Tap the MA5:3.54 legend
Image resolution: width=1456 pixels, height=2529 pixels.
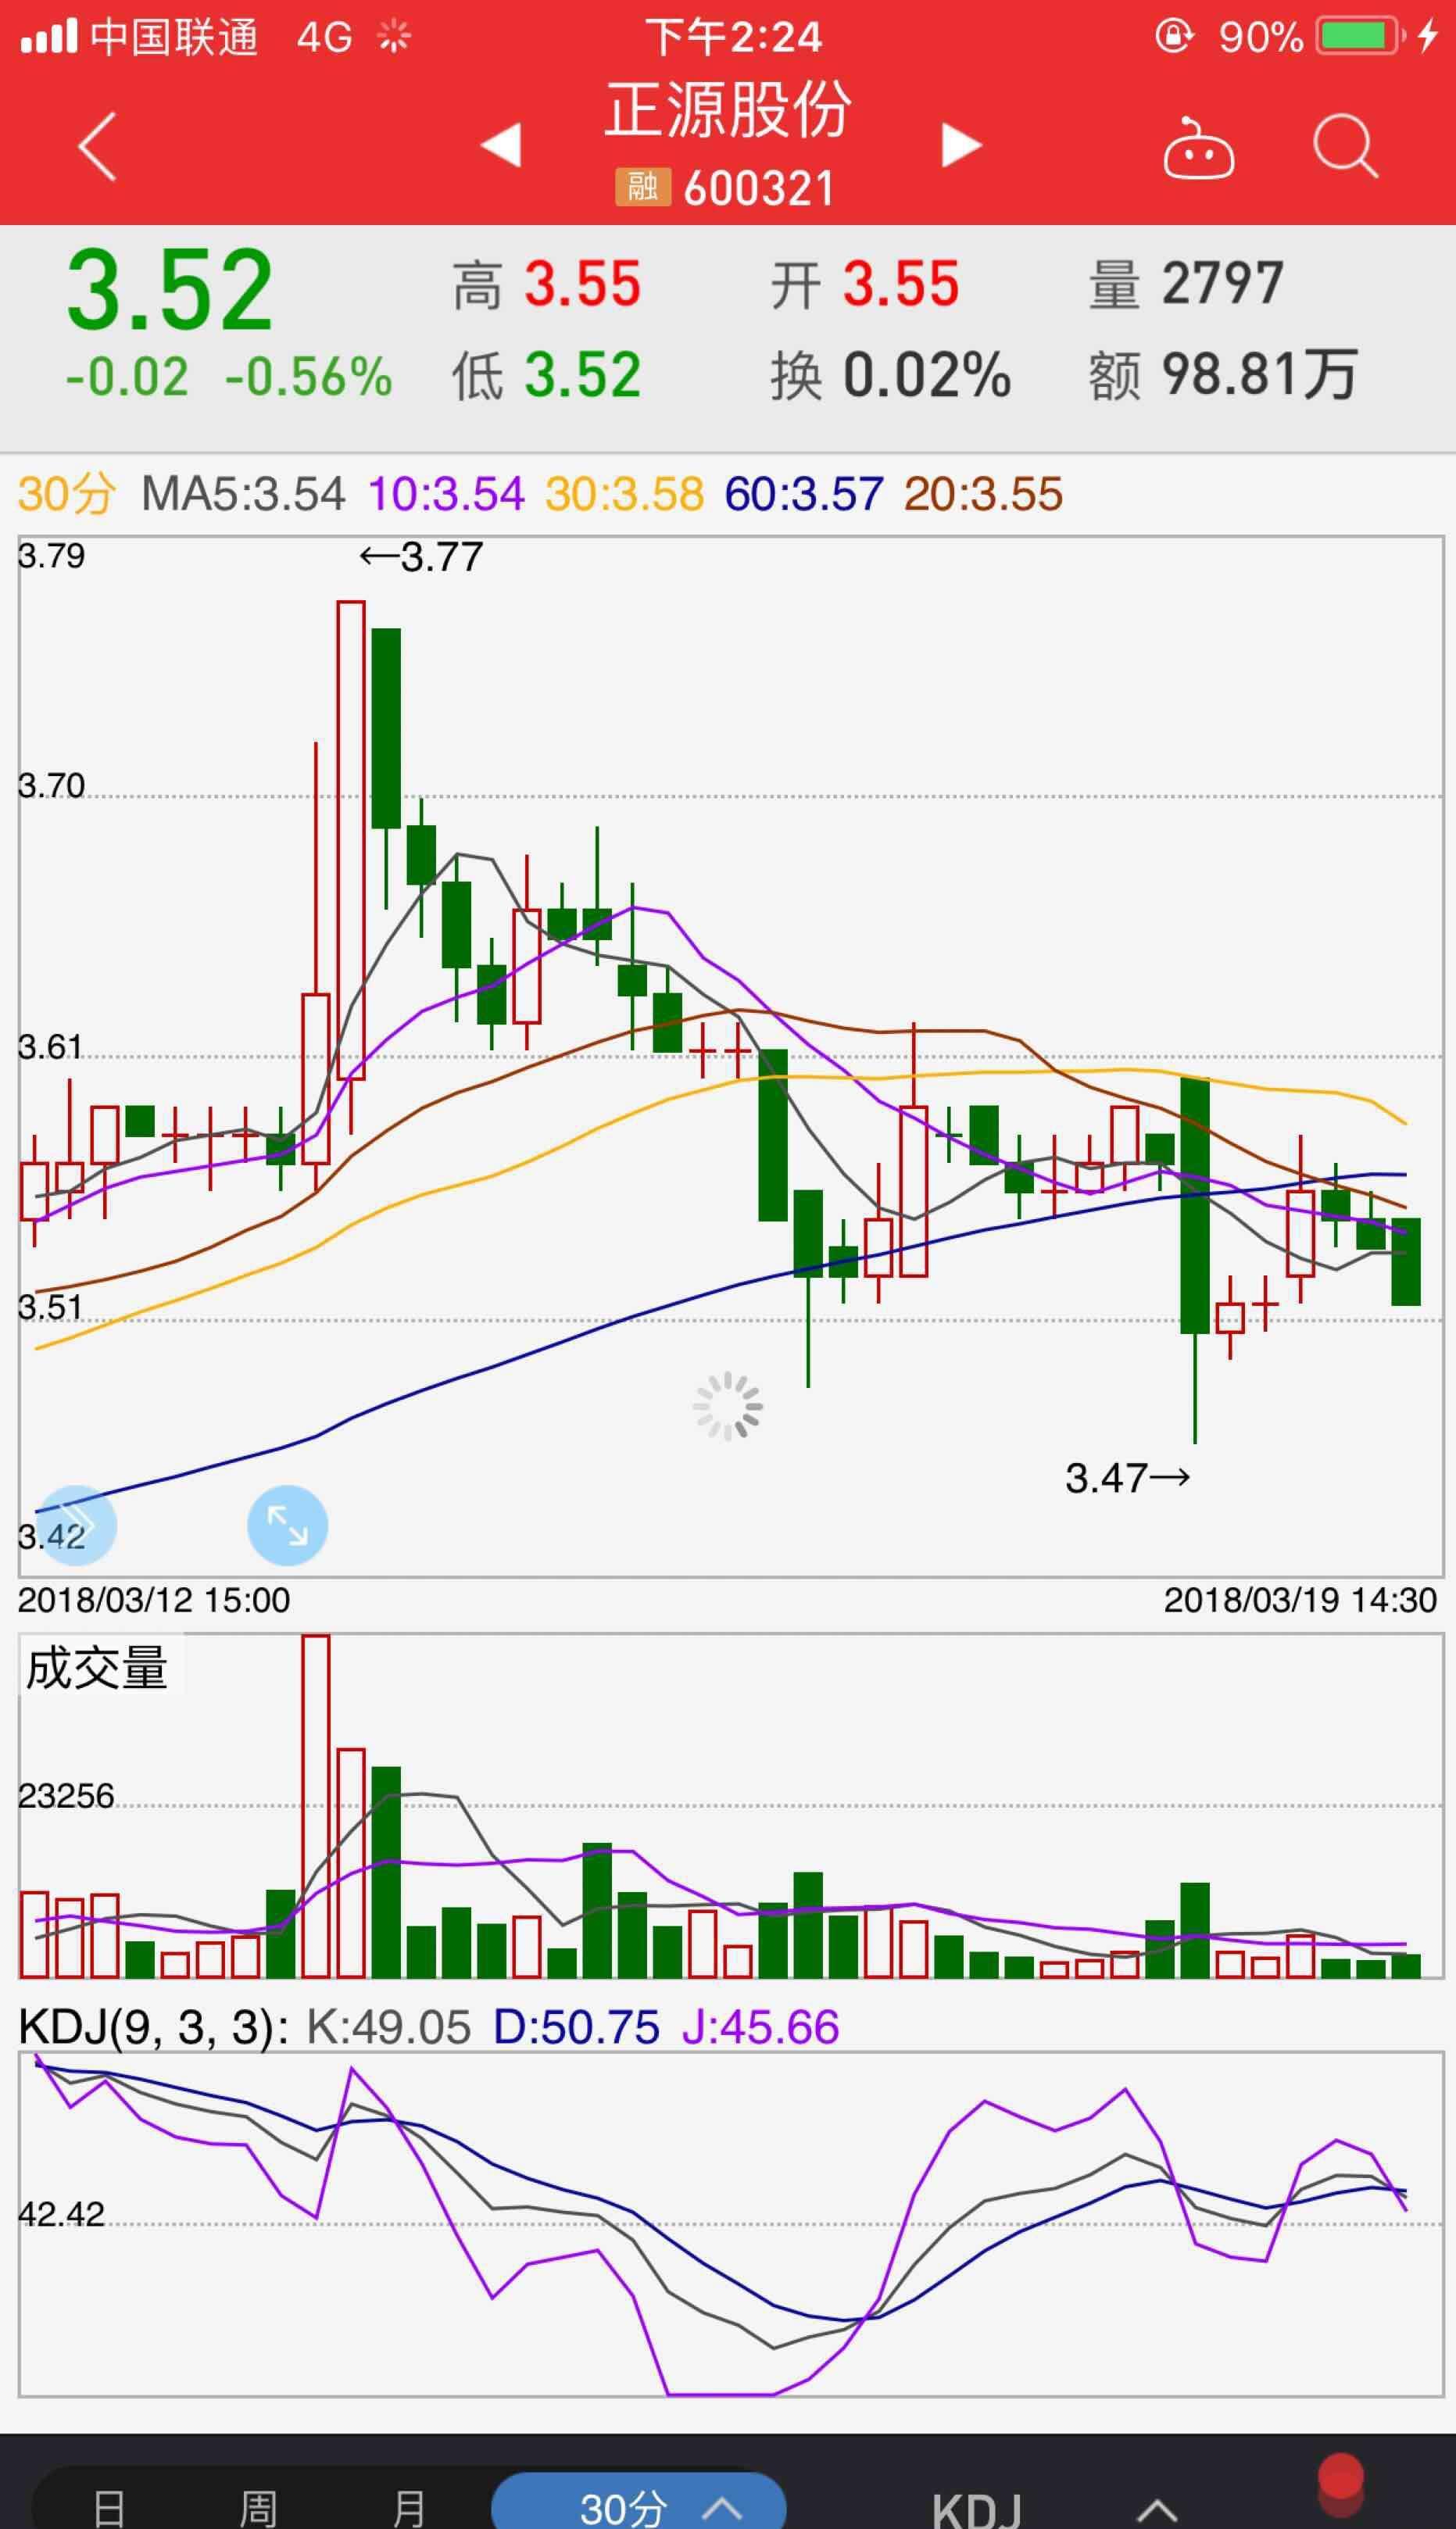pos(243,494)
